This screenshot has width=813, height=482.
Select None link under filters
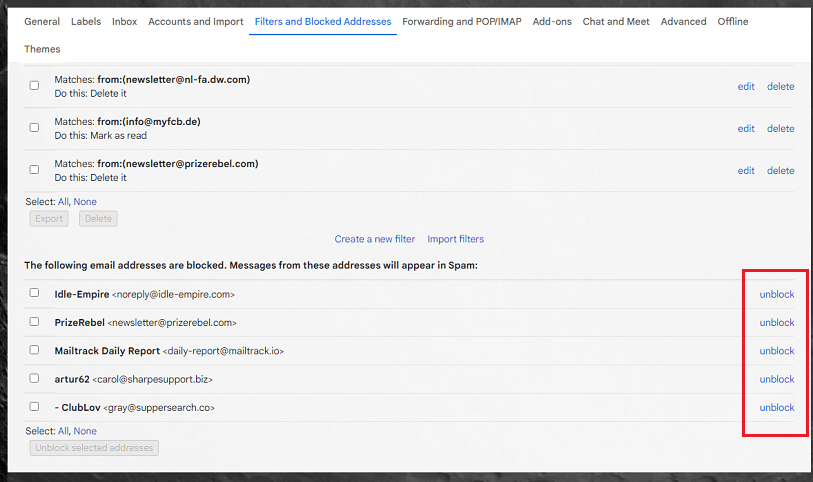coord(85,202)
